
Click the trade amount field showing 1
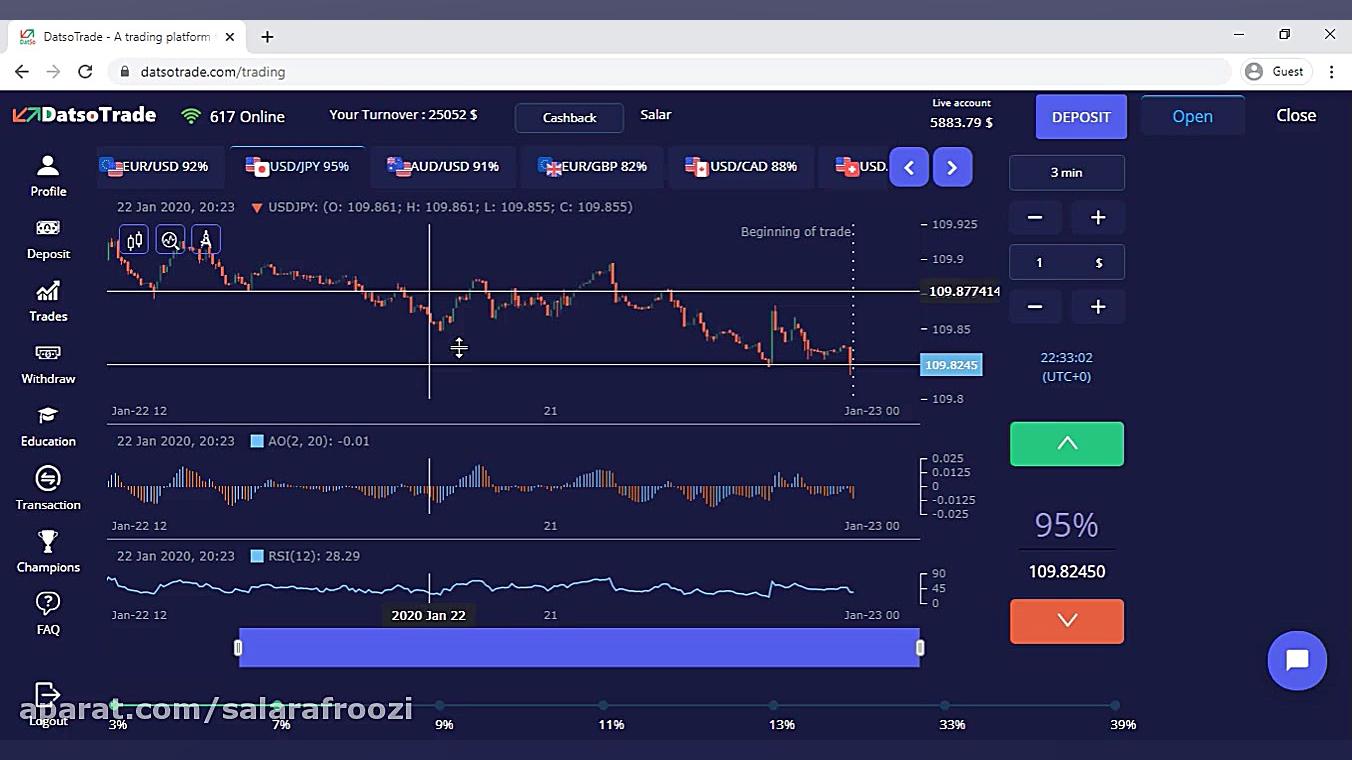[x=1067, y=262]
